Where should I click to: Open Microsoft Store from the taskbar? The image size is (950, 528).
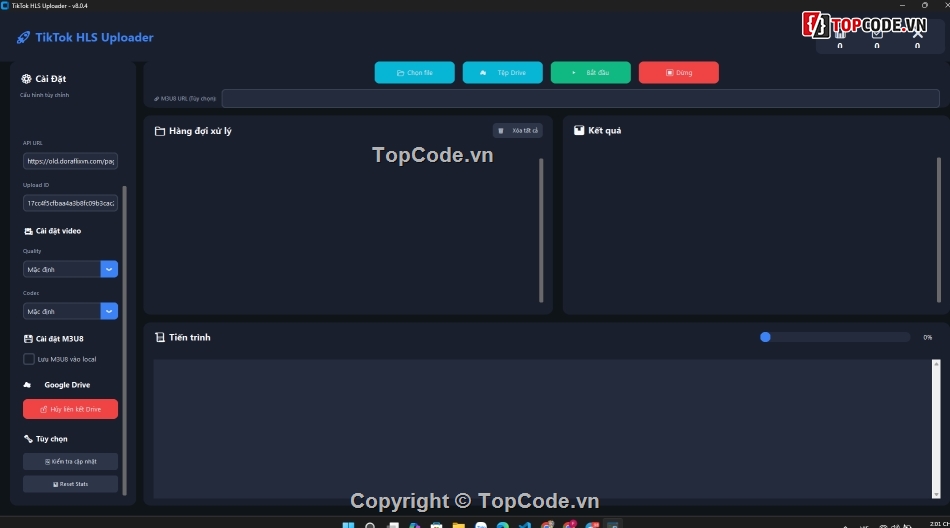coord(436,525)
